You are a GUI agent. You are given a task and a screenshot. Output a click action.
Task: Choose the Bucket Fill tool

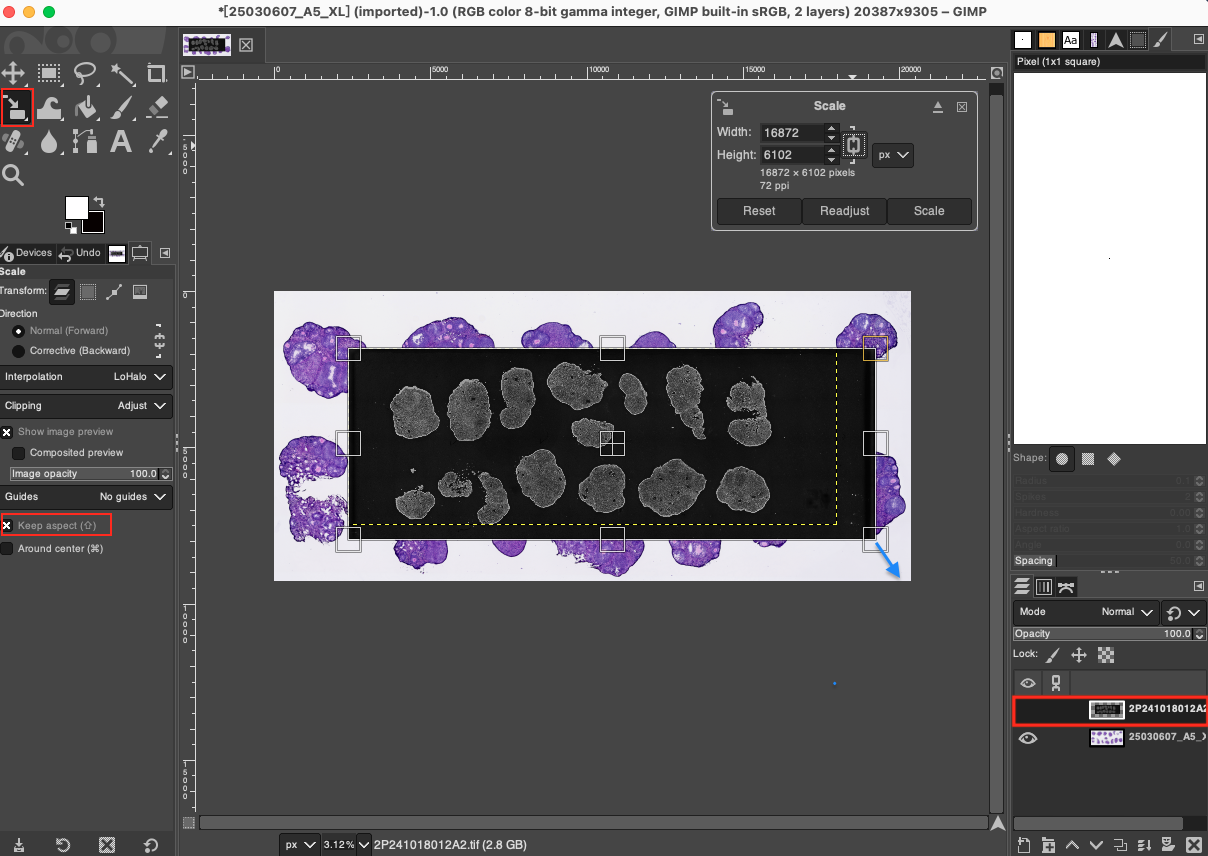[85, 108]
